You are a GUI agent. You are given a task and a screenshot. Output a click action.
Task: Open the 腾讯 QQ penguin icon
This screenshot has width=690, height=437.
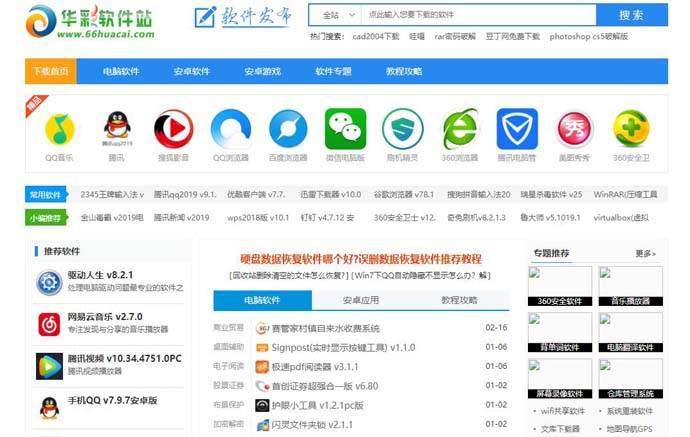pyautogui.click(x=117, y=128)
